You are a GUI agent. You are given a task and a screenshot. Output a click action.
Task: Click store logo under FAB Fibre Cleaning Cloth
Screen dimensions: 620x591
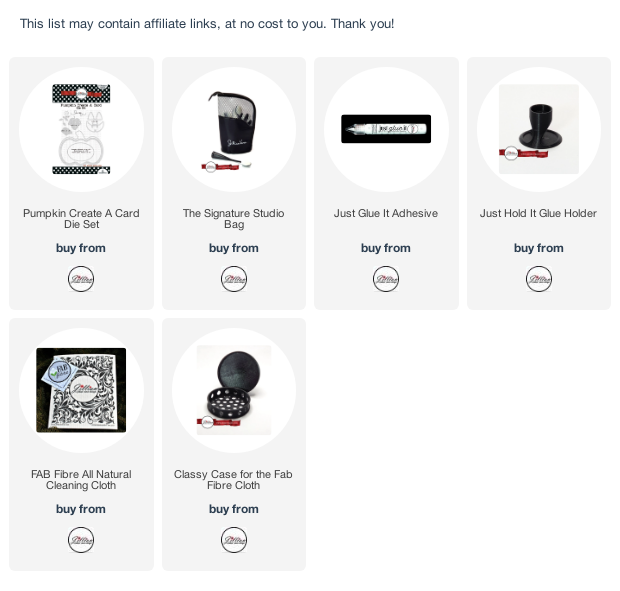[81, 540]
